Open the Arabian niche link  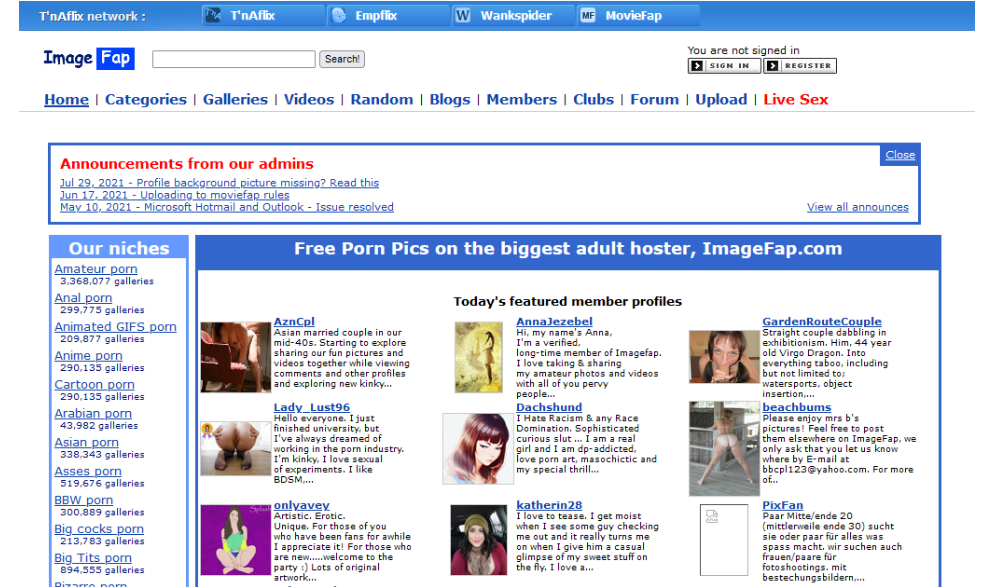click(x=93, y=413)
